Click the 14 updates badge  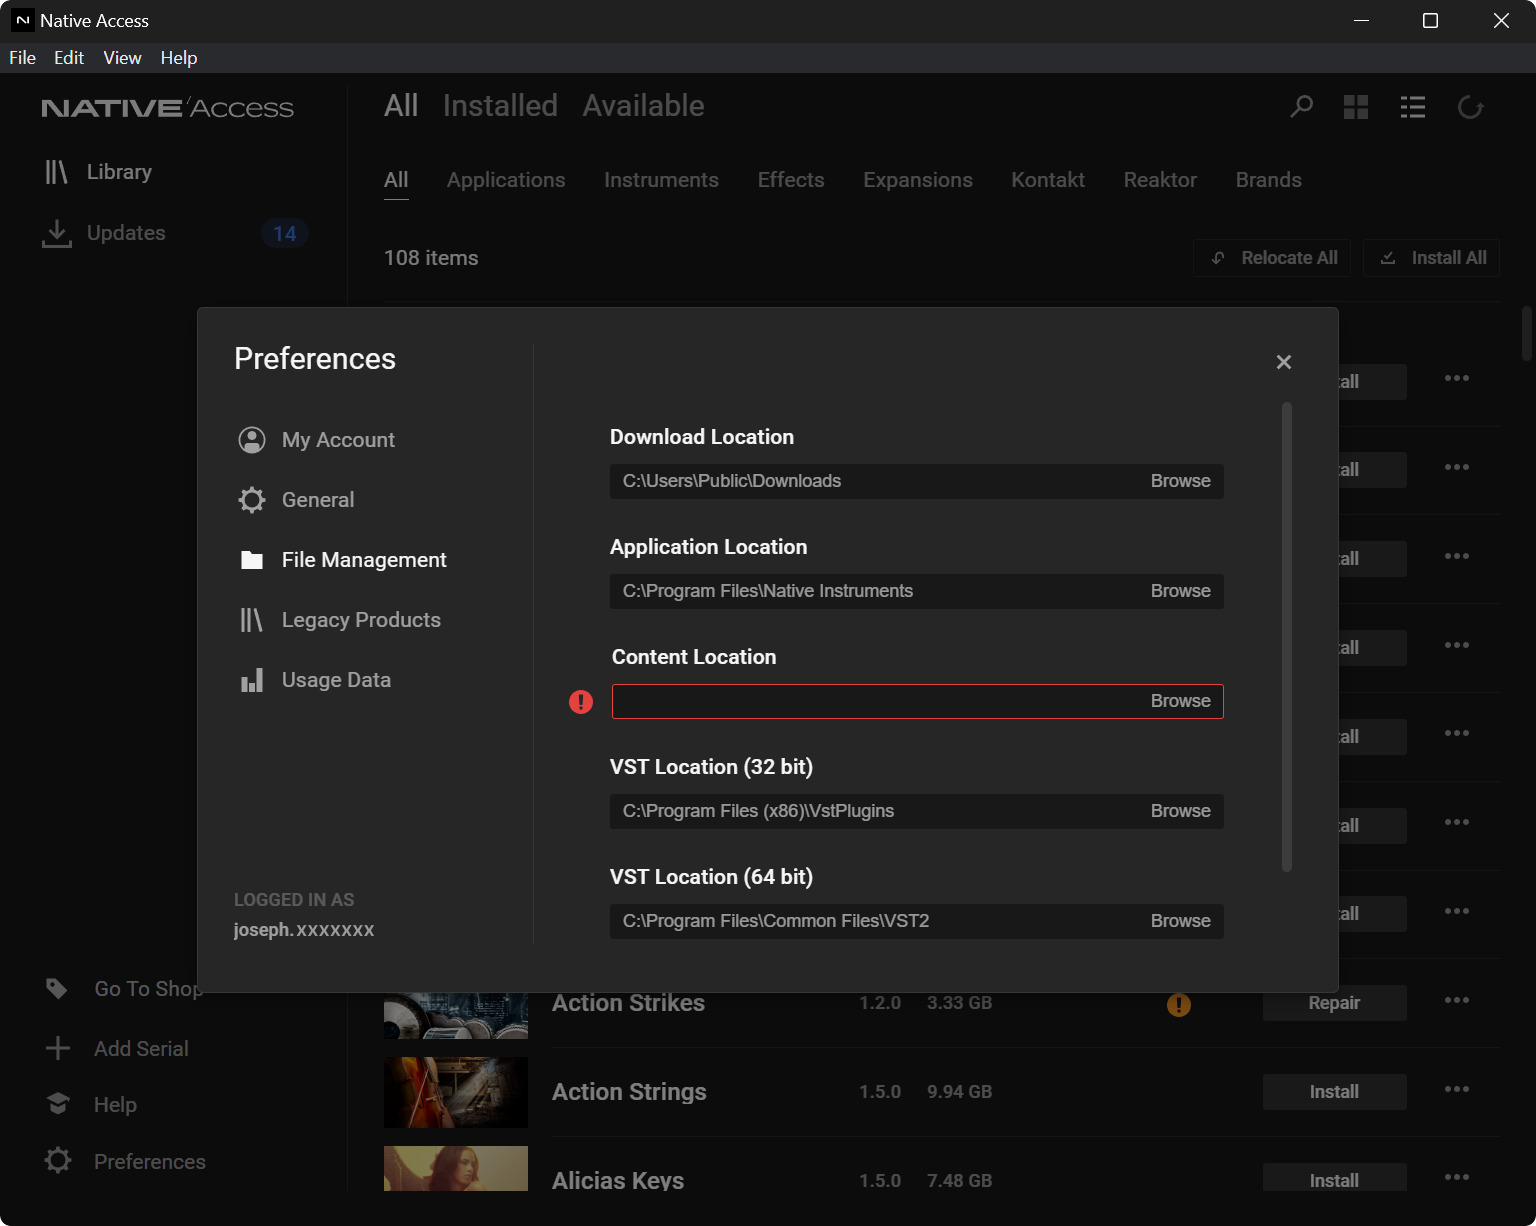click(285, 234)
